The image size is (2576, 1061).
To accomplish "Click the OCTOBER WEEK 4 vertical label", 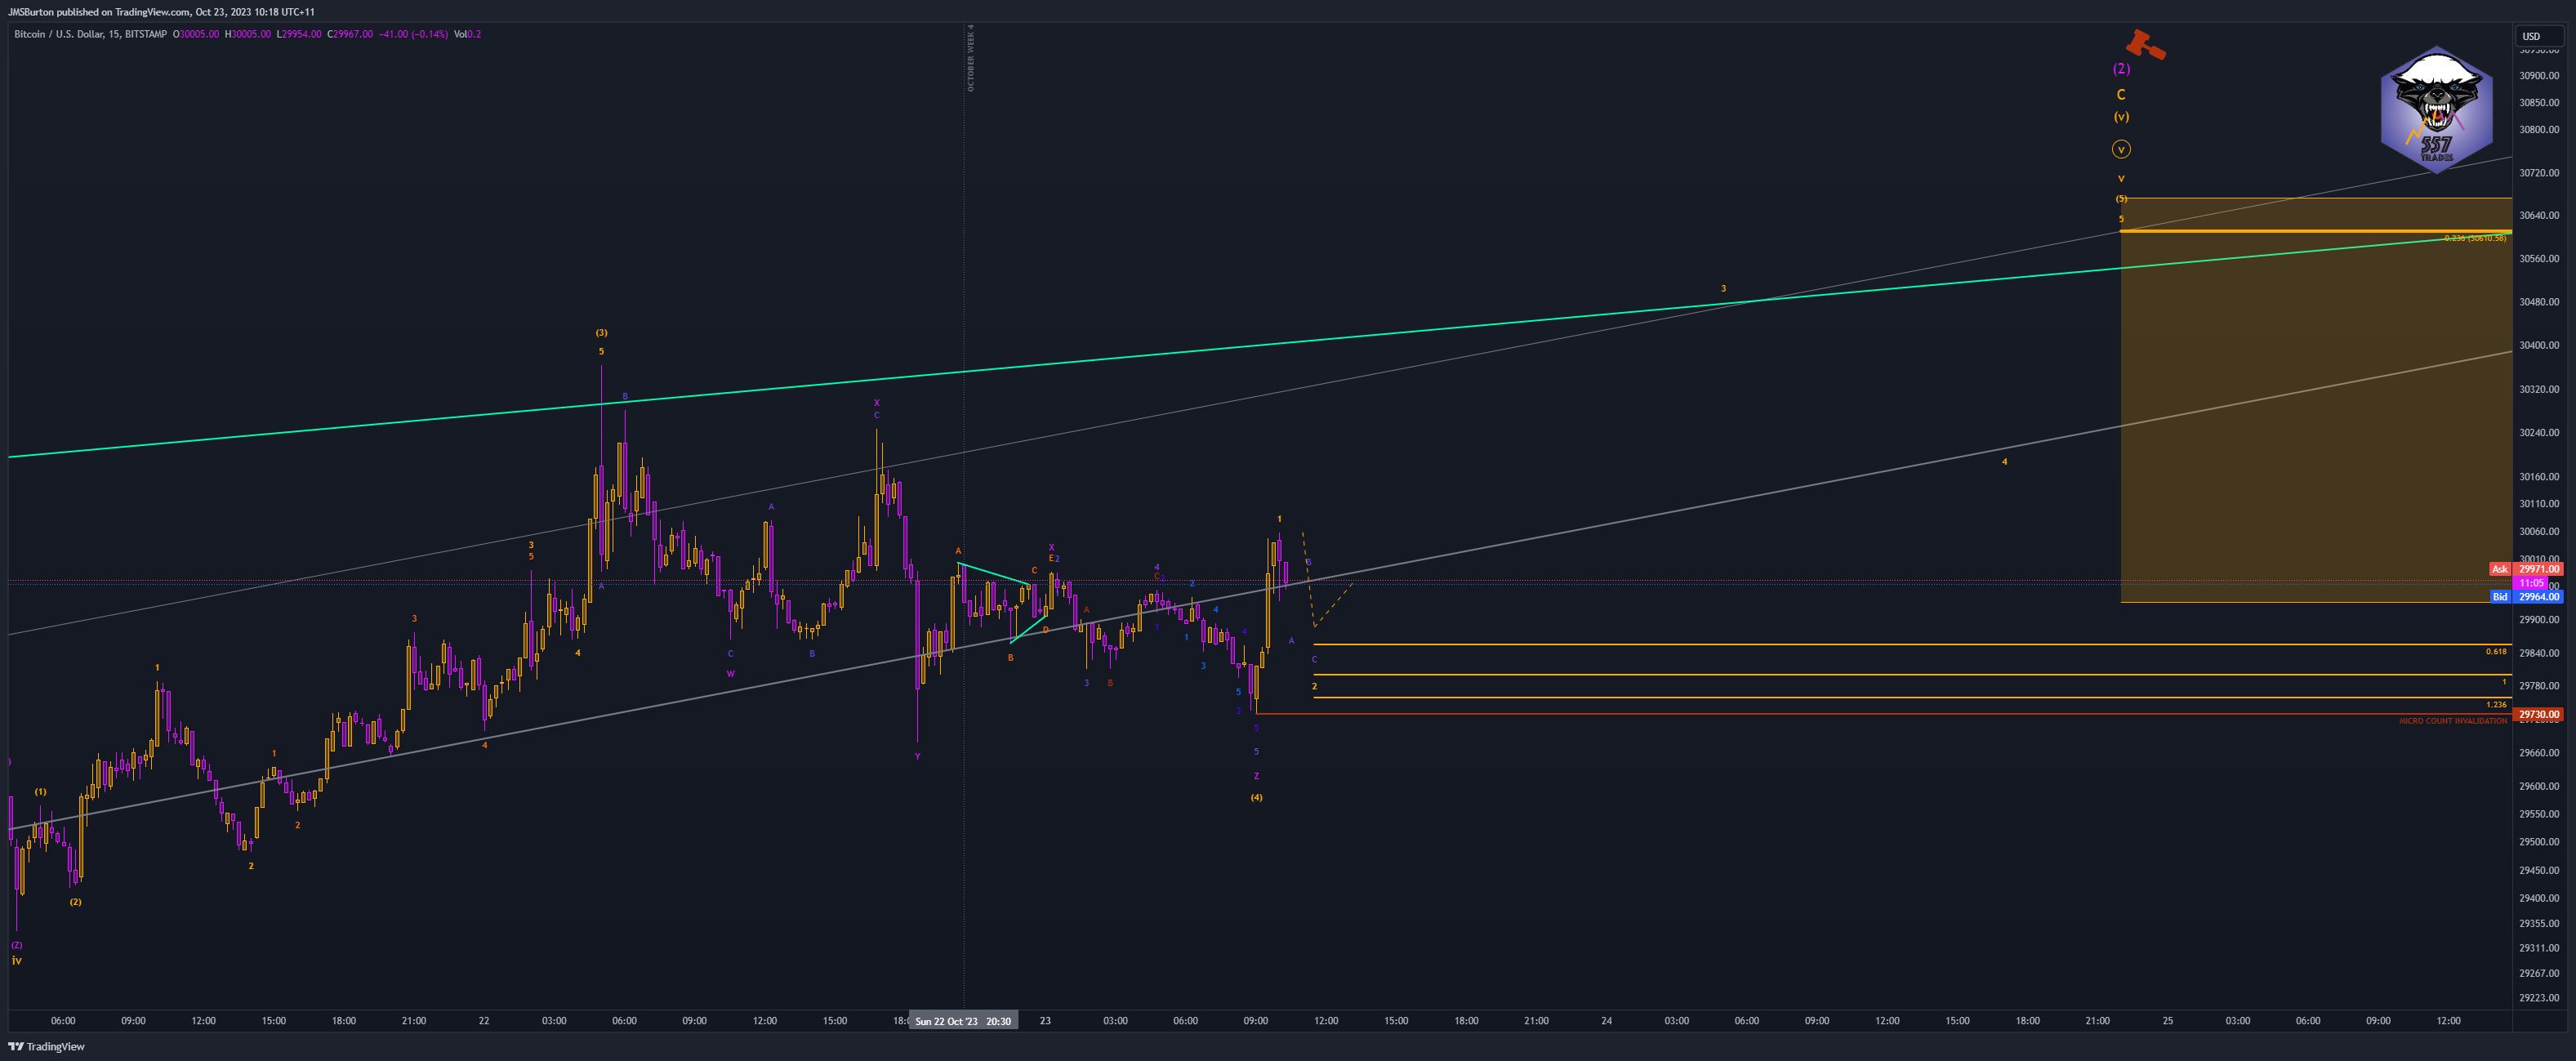I will [x=970, y=59].
